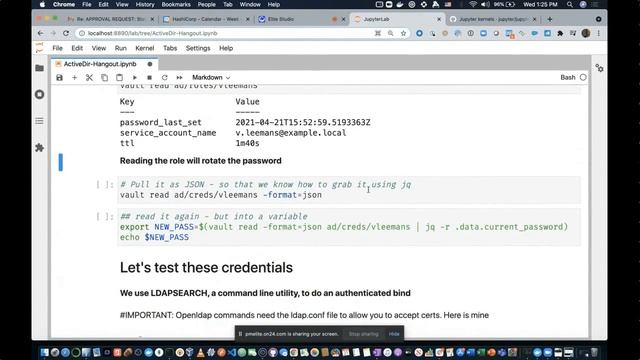Open the Chrome menu in macOS menu bar
This screenshot has width=640, height=360.
tap(64, 4)
